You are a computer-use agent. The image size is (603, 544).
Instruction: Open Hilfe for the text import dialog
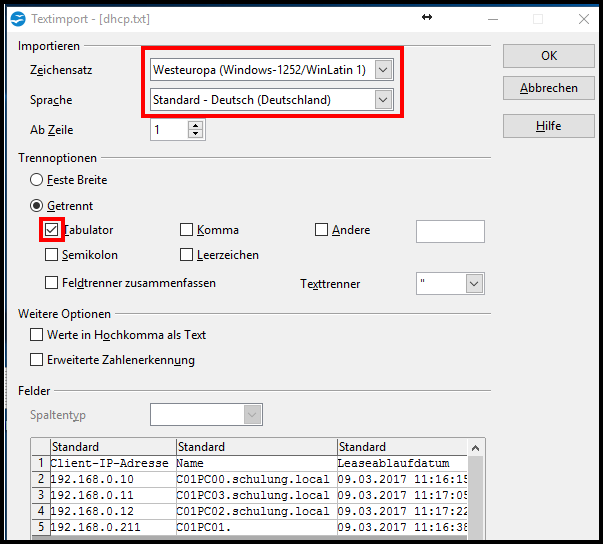(548, 126)
